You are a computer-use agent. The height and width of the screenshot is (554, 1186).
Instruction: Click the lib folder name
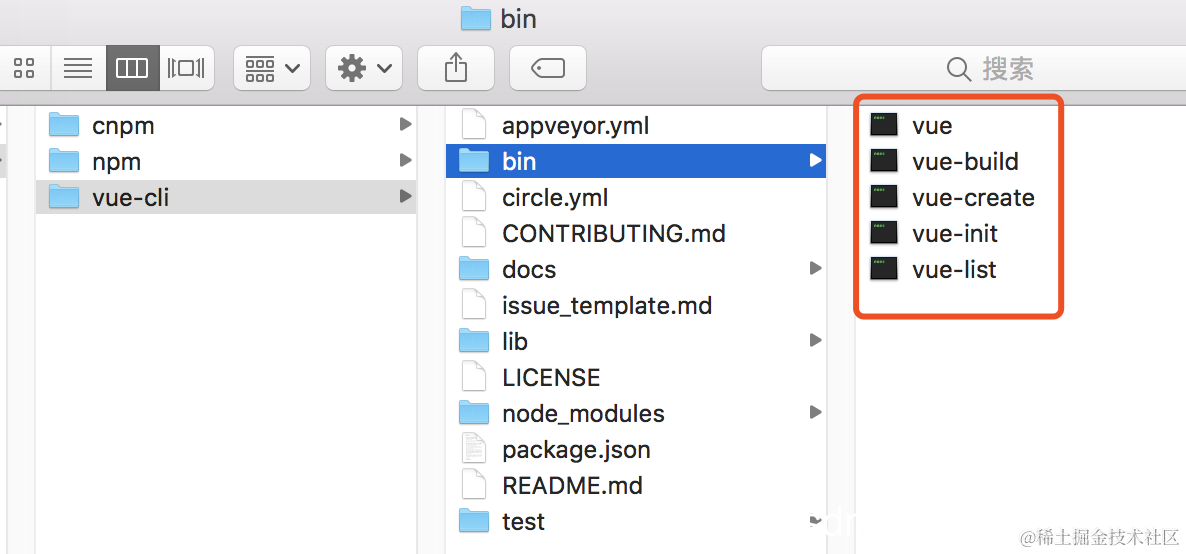(515, 341)
